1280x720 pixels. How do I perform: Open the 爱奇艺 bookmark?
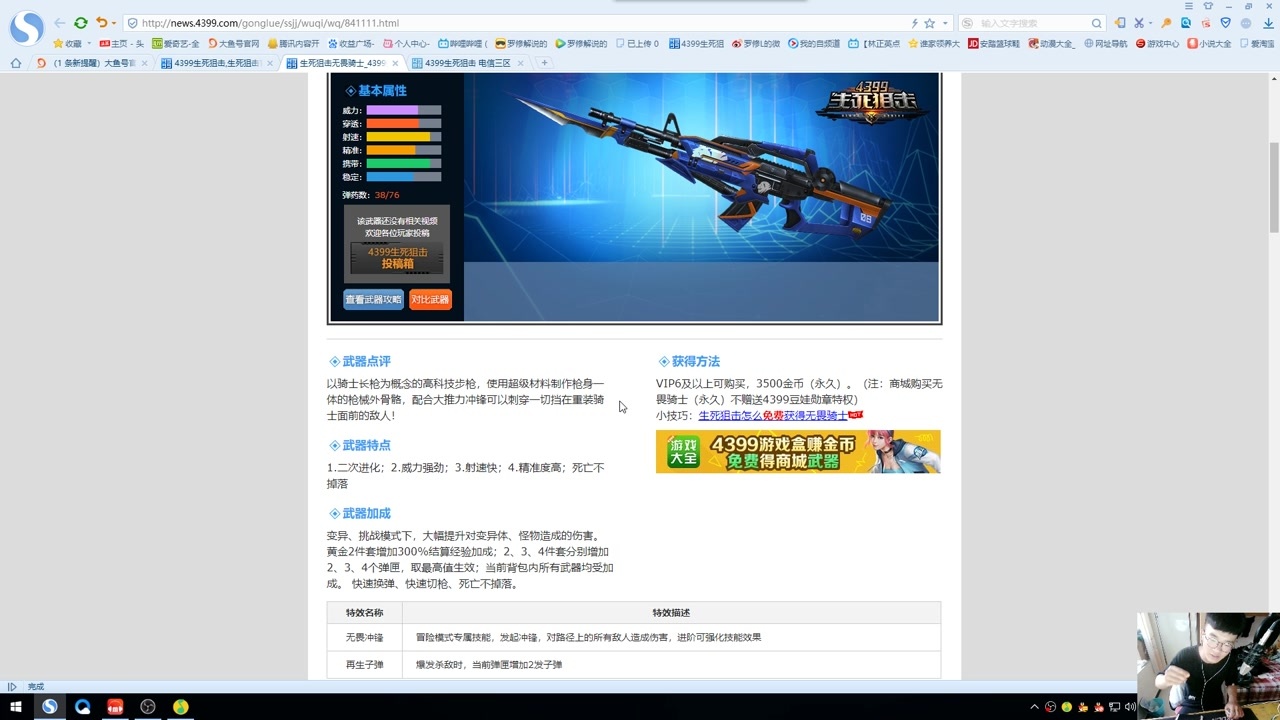175,44
